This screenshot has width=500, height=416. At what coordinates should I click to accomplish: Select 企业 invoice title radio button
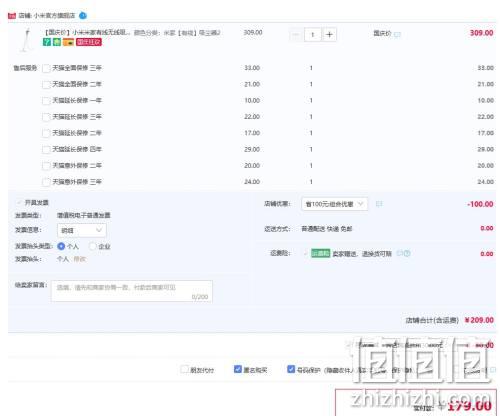(x=92, y=246)
